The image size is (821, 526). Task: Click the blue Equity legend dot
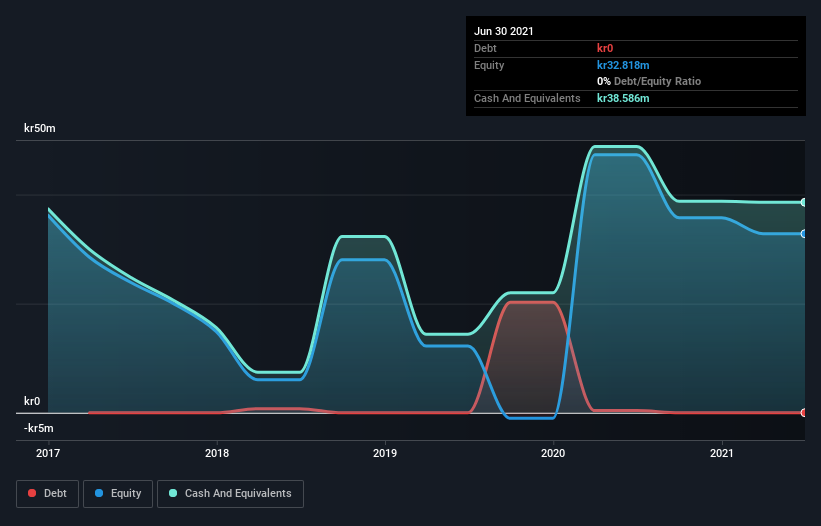pos(99,493)
